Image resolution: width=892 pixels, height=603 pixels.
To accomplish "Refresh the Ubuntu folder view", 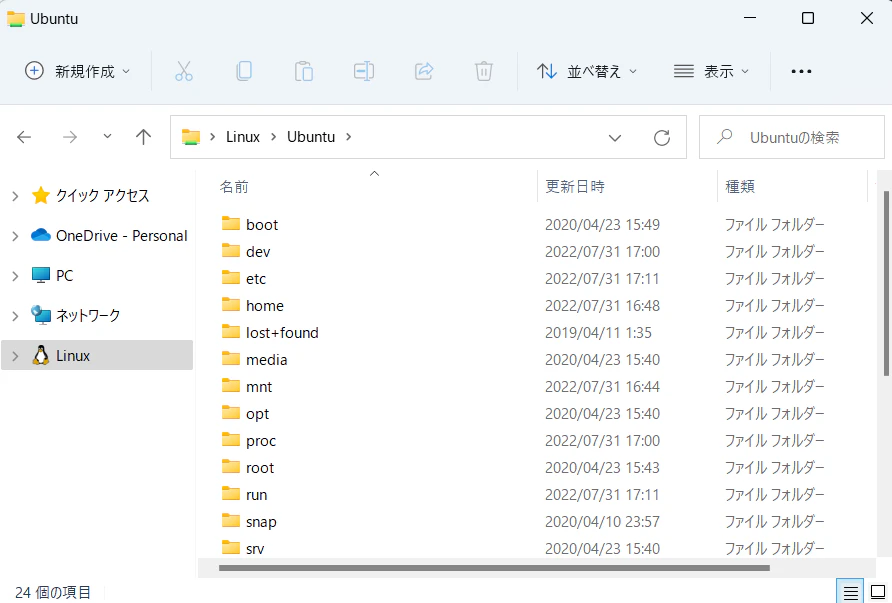I will click(x=662, y=138).
